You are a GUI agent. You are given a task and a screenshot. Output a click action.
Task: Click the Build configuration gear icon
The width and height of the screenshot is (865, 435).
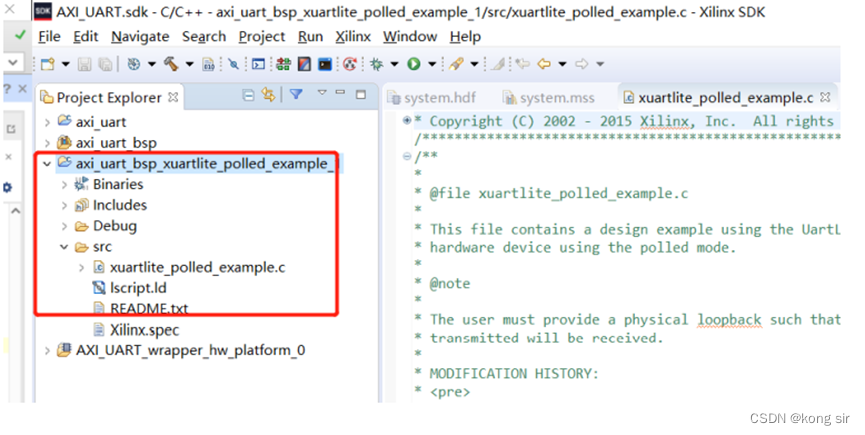click(x=134, y=64)
